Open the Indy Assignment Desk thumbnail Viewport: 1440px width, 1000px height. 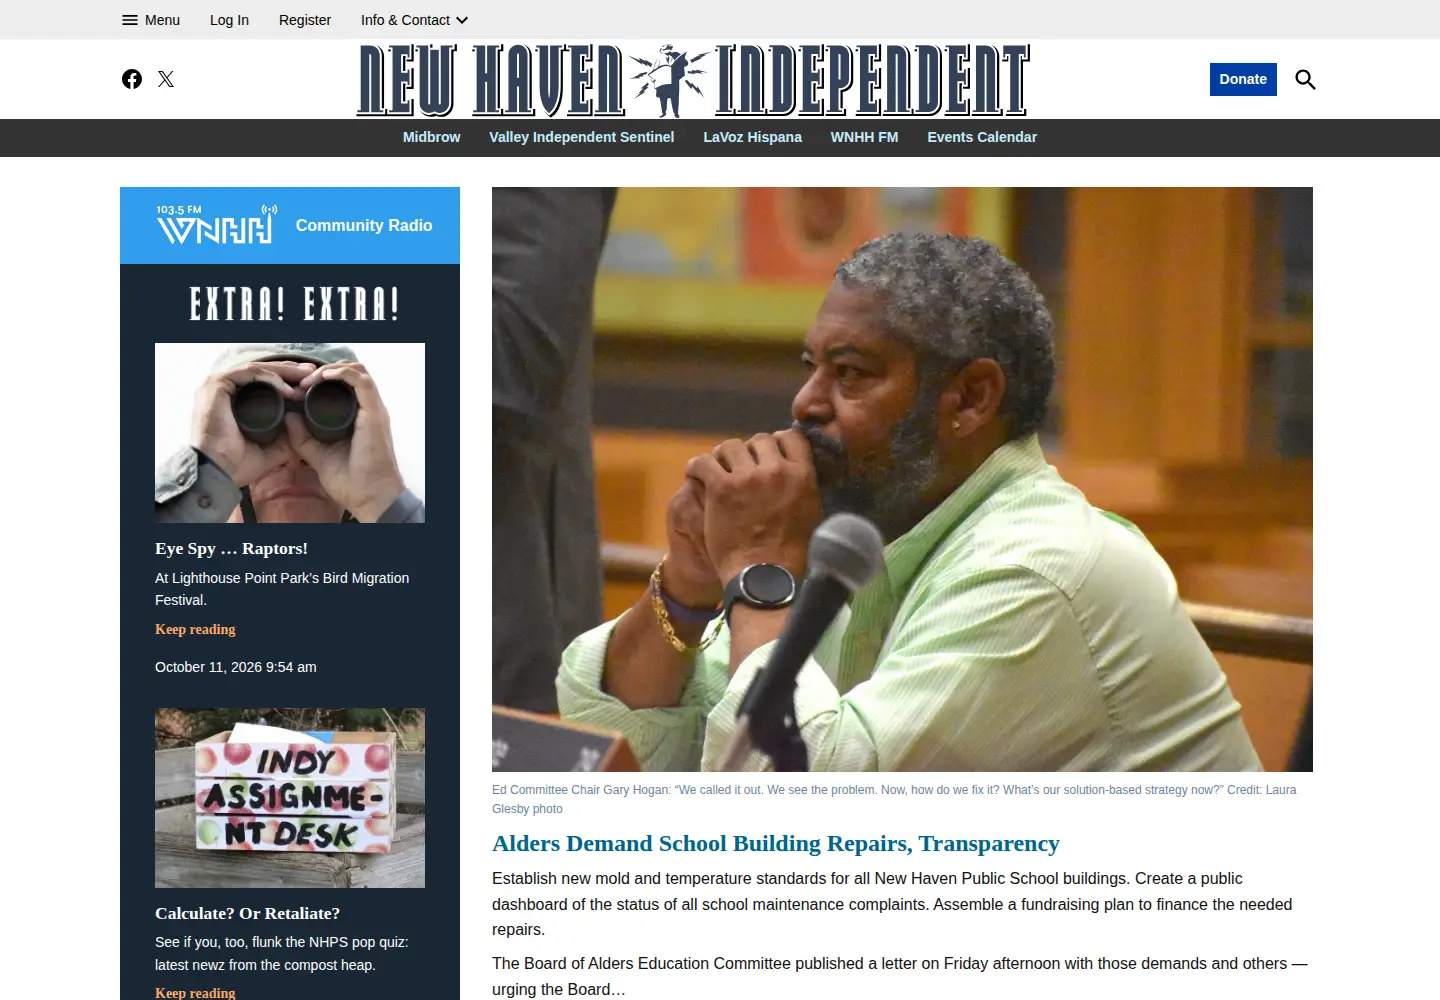pos(290,798)
